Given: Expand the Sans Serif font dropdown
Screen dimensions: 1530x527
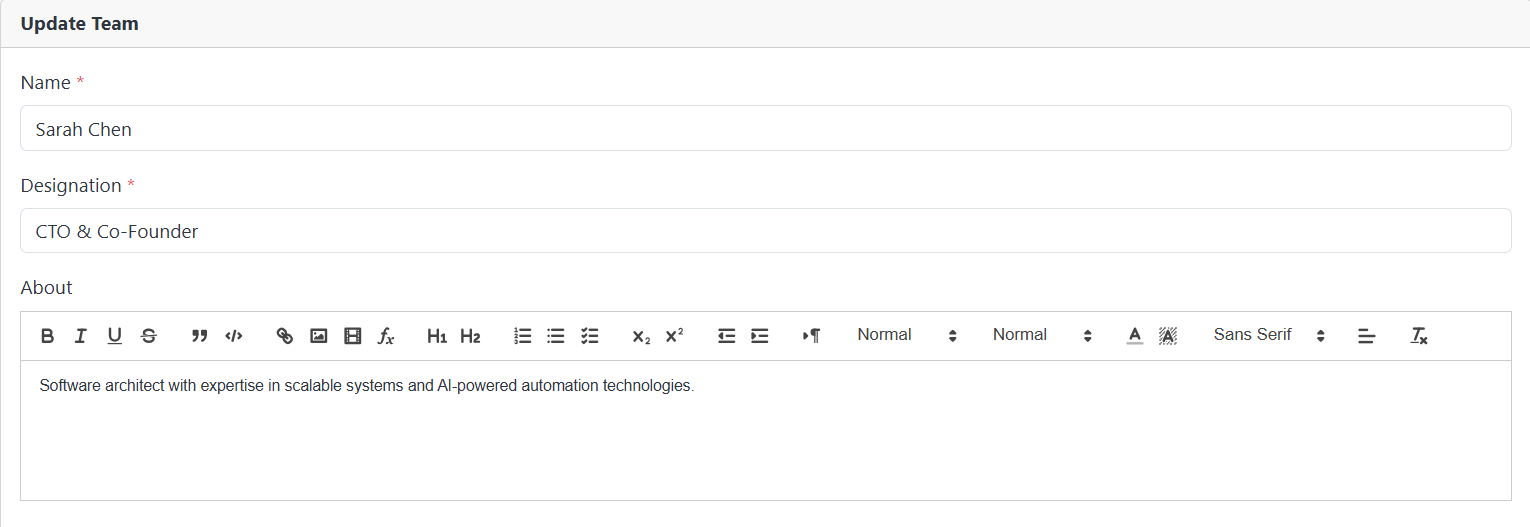Looking at the screenshot, I should [x=1269, y=335].
